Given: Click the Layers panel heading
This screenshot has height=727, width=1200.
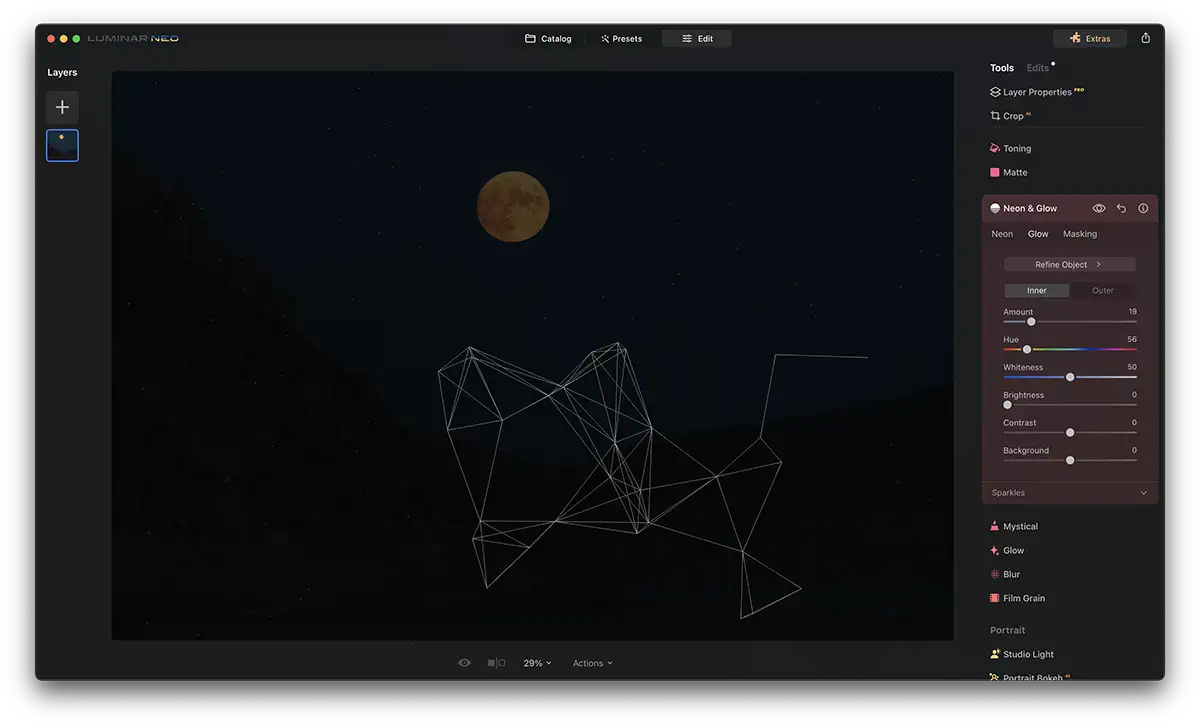Looking at the screenshot, I should [x=62, y=72].
